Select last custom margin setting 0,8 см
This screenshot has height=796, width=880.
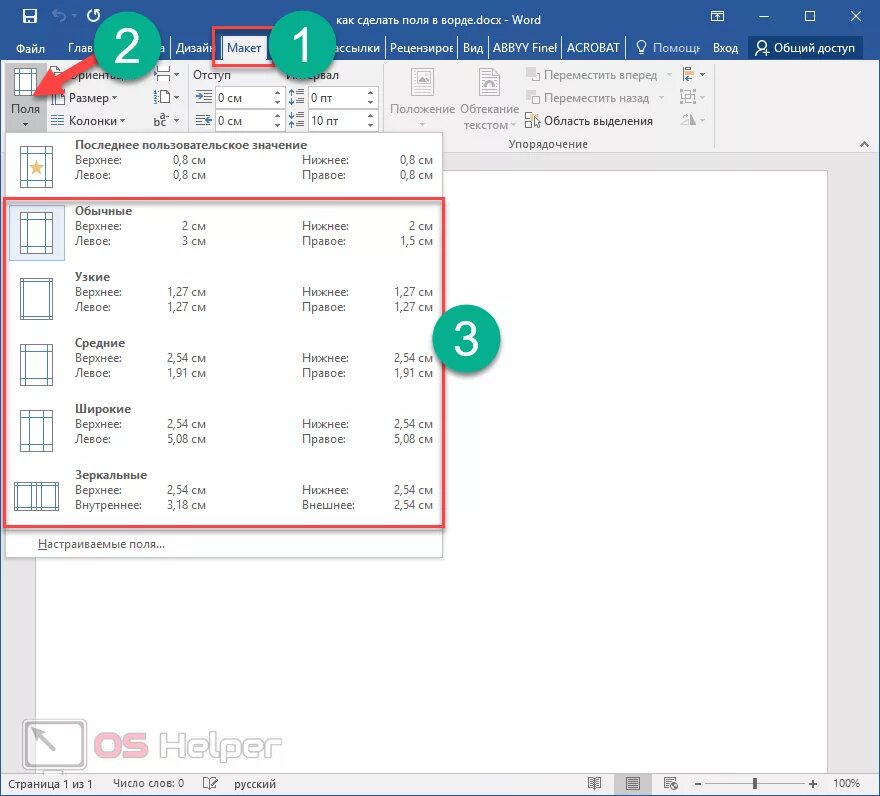click(224, 164)
